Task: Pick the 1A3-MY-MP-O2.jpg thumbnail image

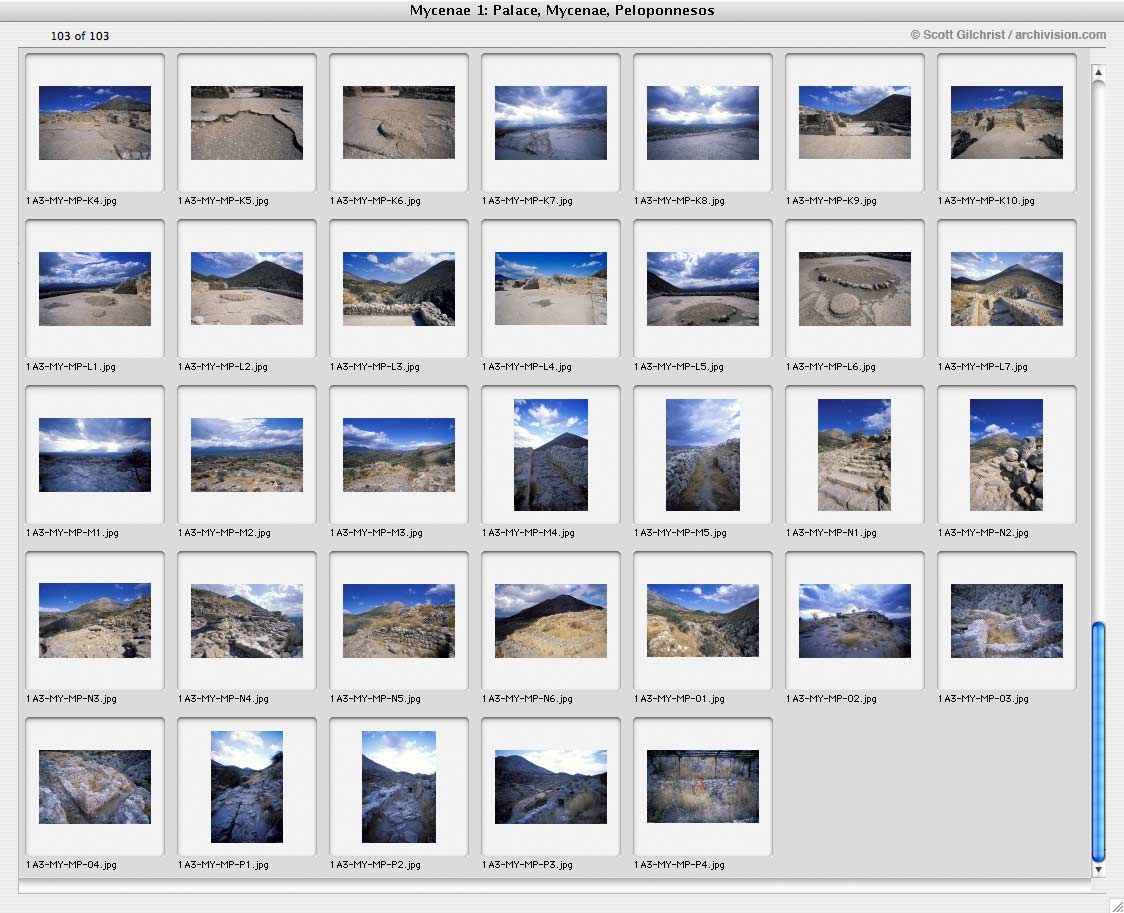Action: 854,621
